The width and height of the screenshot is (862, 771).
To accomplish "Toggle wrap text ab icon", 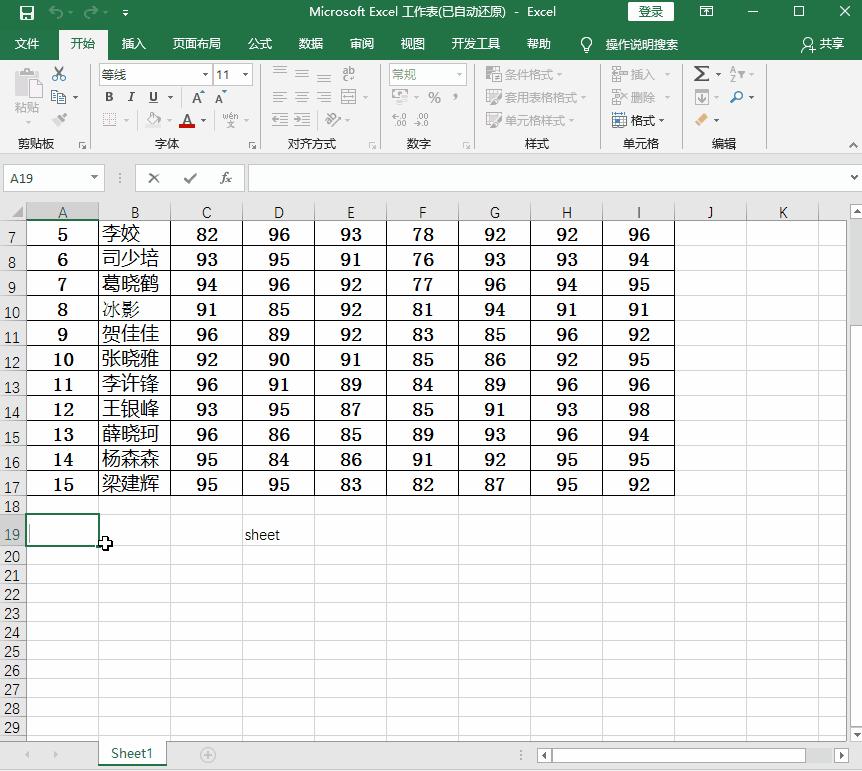I will [x=348, y=74].
